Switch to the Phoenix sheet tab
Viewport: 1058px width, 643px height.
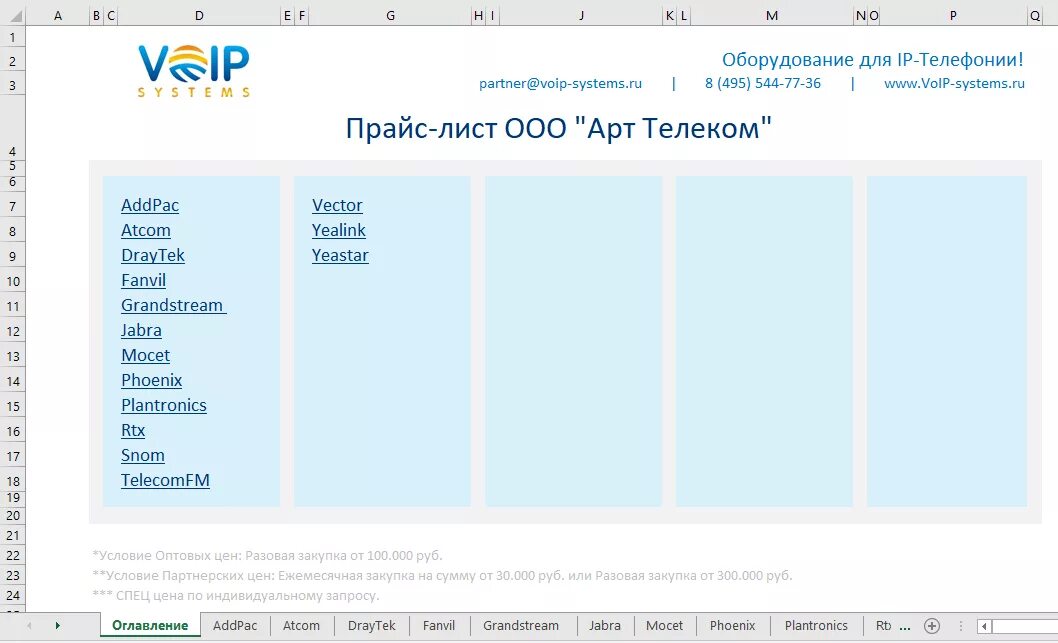point(732,625)
